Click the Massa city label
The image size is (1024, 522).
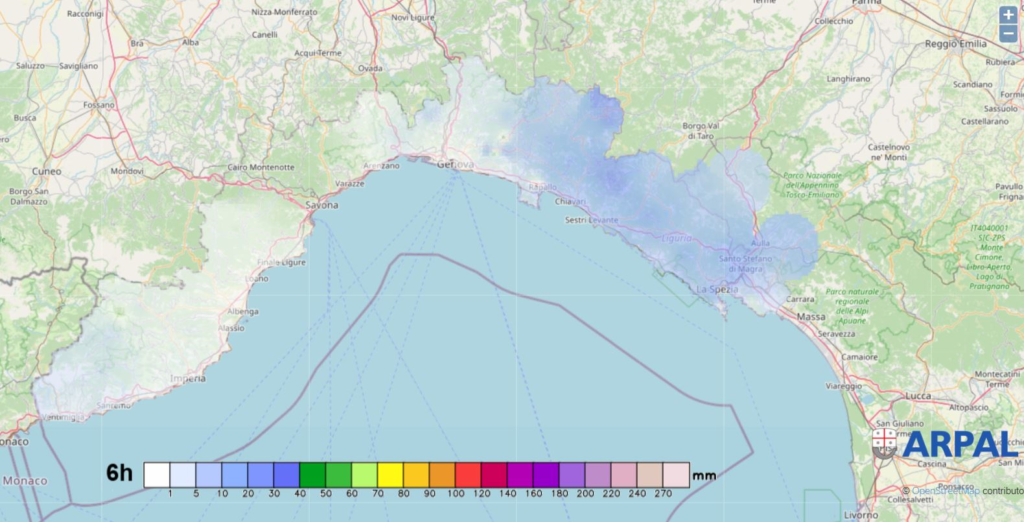811,317
